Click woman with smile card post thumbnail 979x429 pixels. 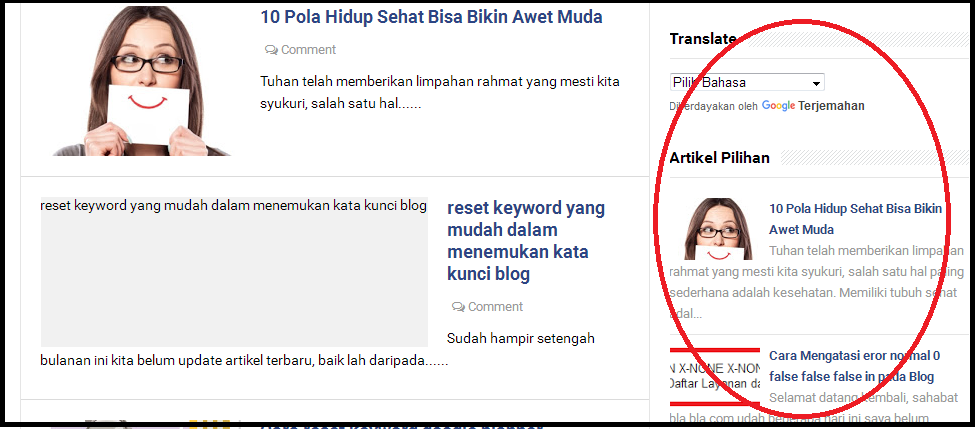[142, 81]
